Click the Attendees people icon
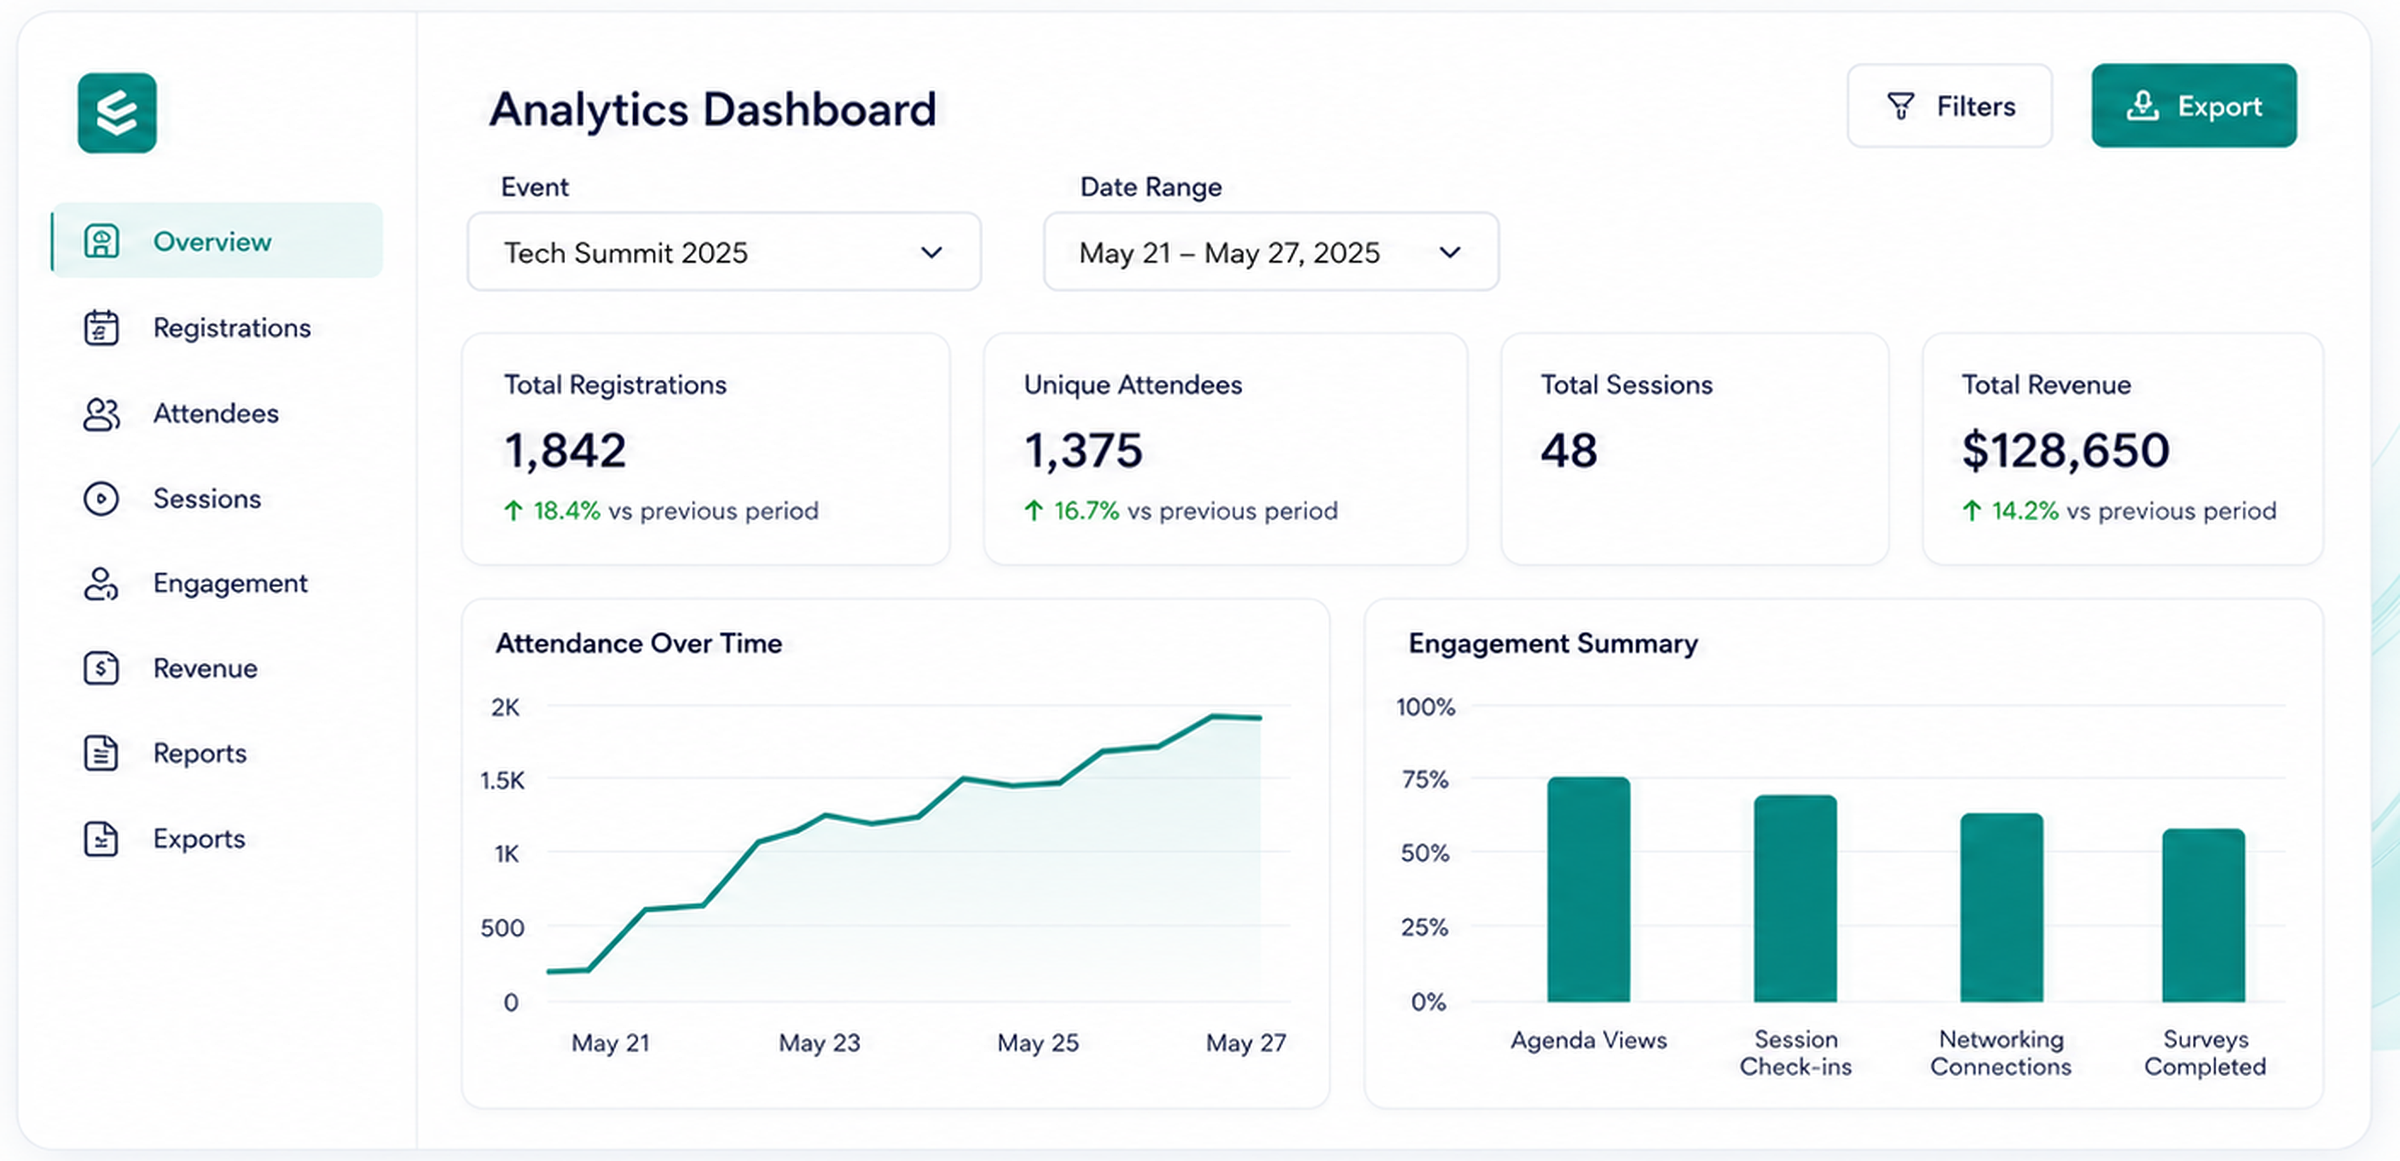This screenshot has width=2400, height=1161. [101, 414]
